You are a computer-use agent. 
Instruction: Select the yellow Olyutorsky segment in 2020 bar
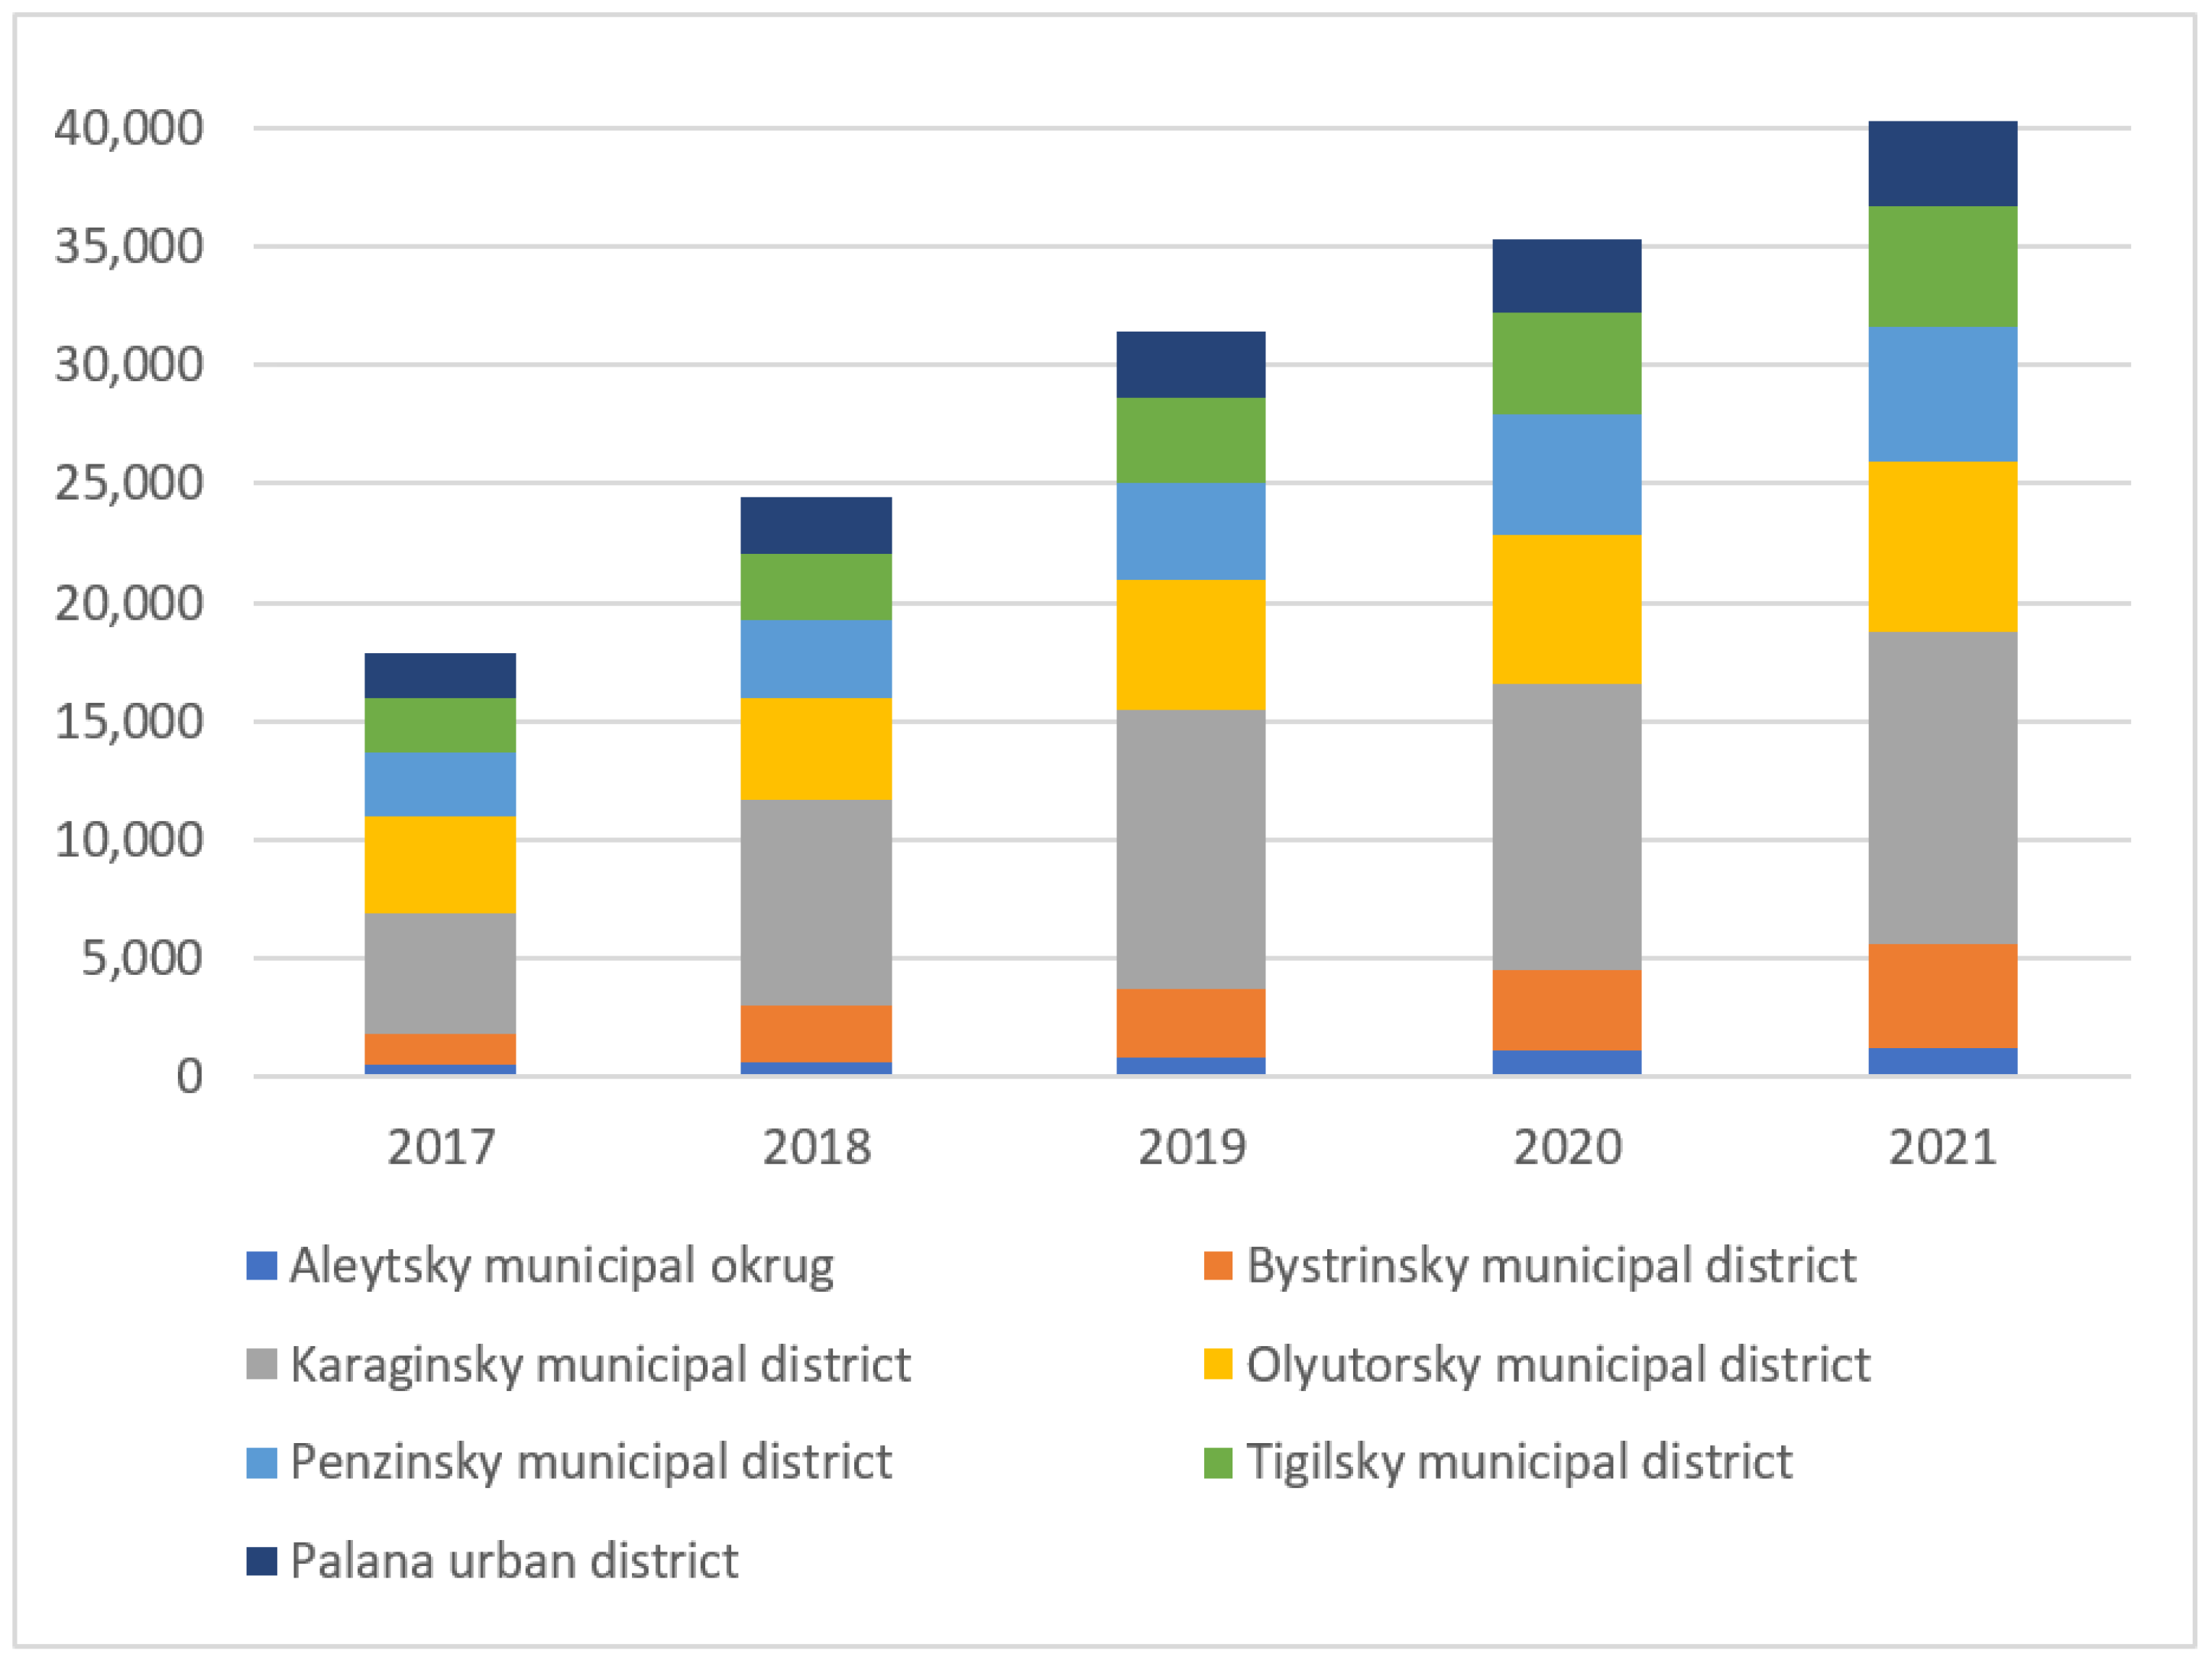[1566, 609]
